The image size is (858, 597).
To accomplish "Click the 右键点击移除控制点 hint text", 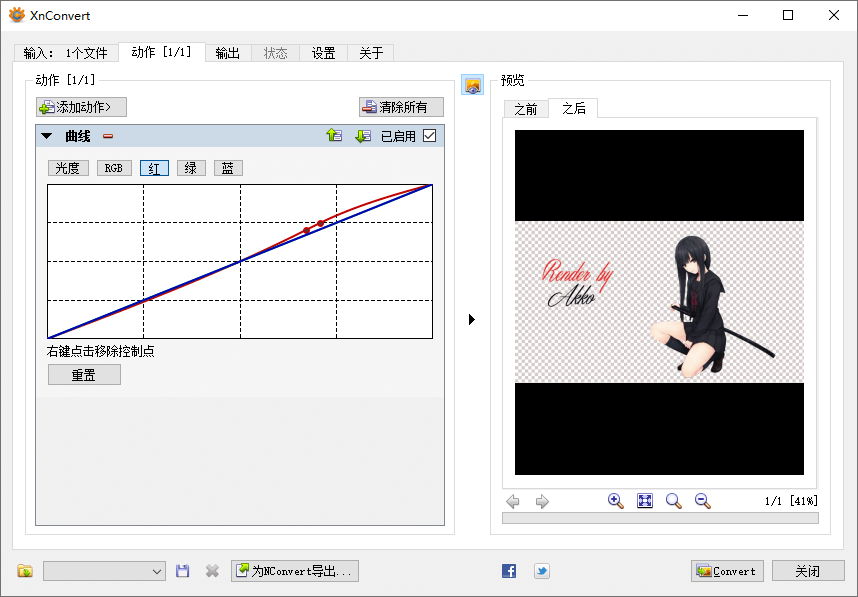I will 101,351.
